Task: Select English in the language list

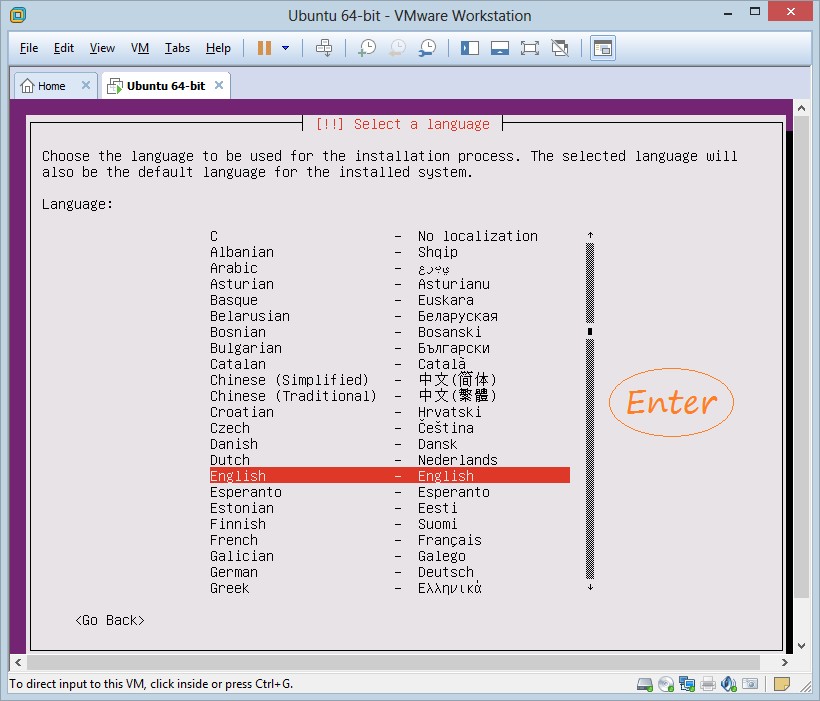Action: coord(390,476)
